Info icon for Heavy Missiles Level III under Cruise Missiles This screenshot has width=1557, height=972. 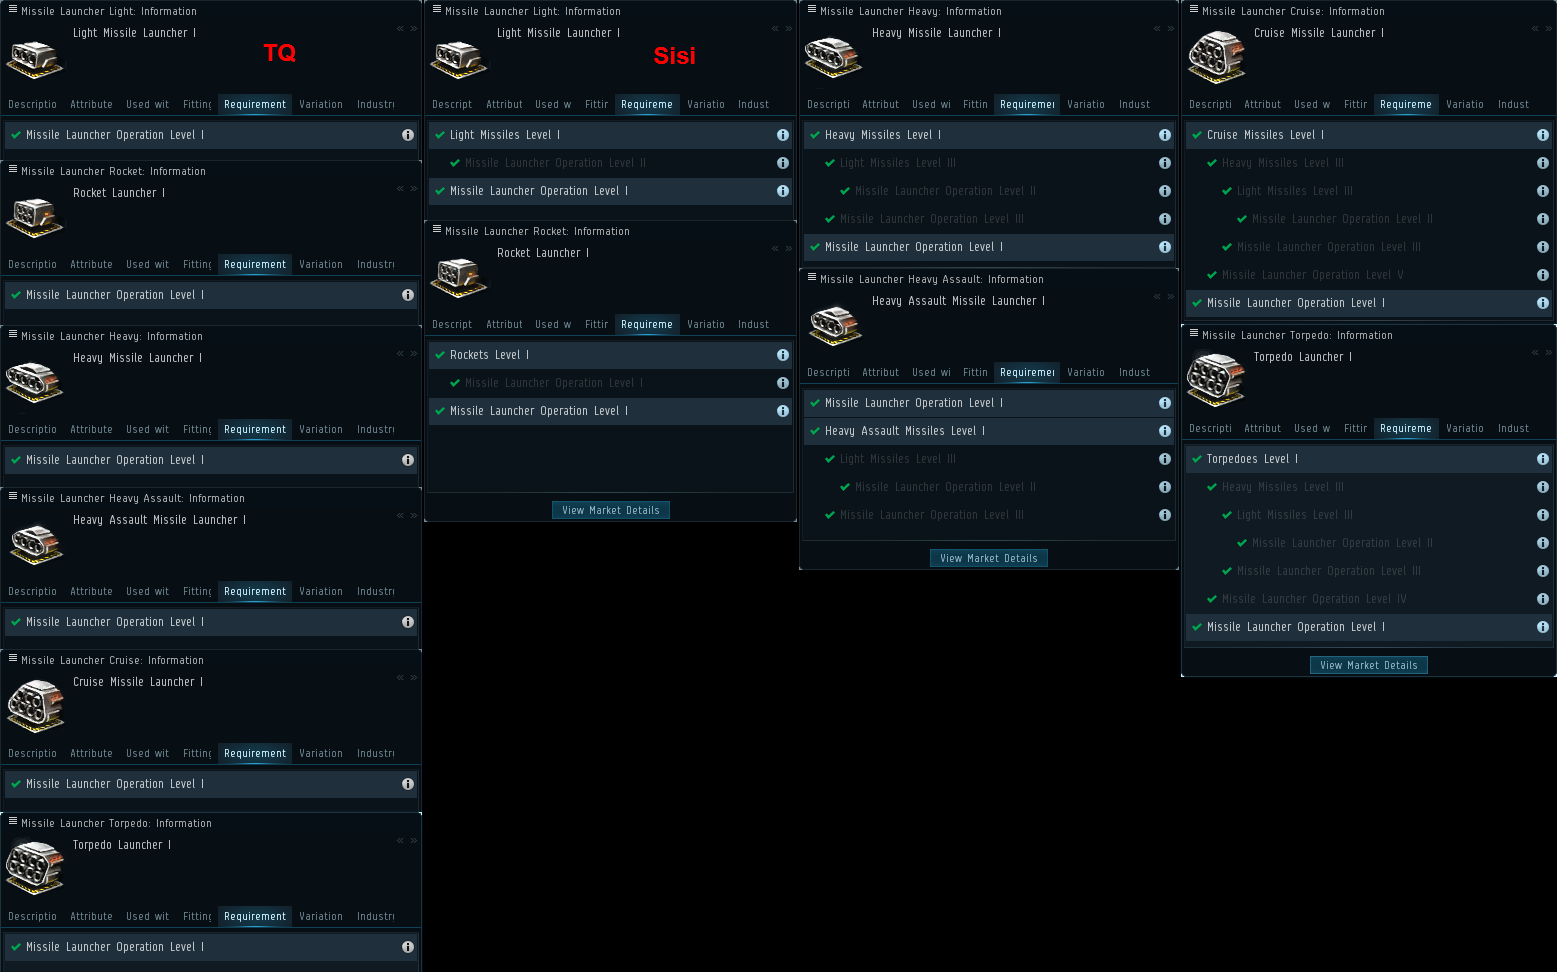(x=1543, y=163)
